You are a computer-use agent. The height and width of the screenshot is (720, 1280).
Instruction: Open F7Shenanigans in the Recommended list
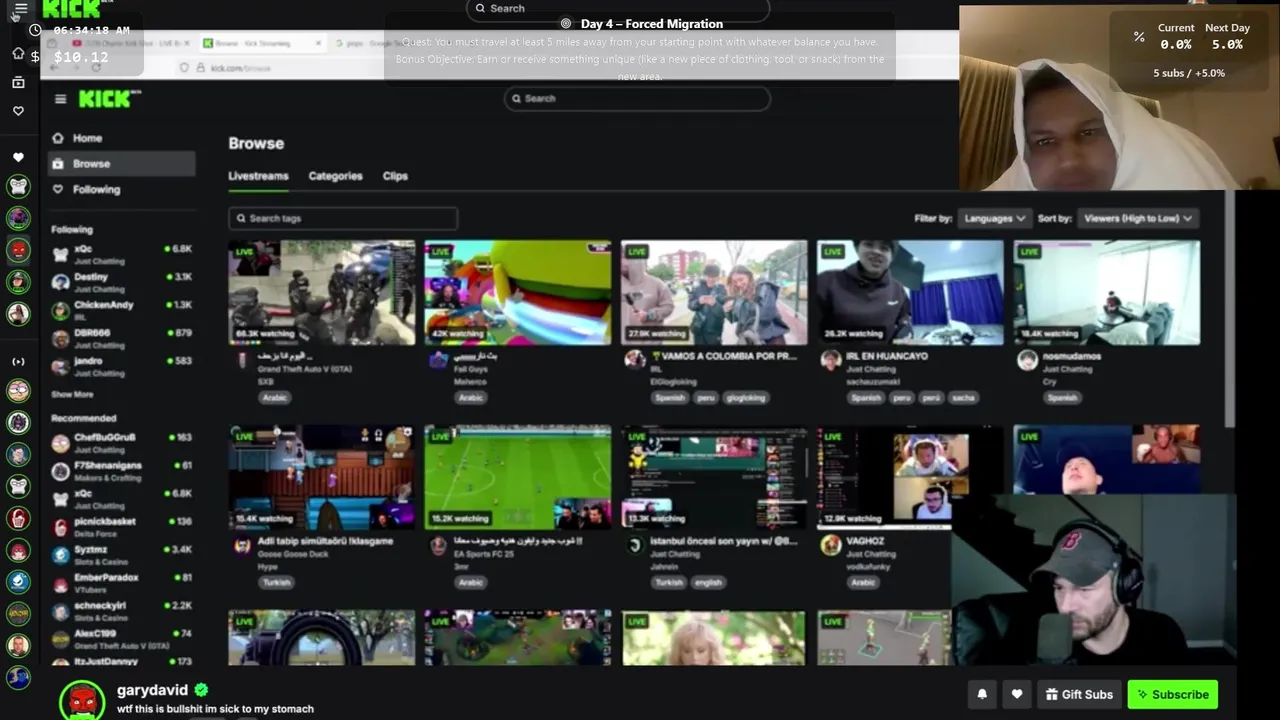point(122,470)
